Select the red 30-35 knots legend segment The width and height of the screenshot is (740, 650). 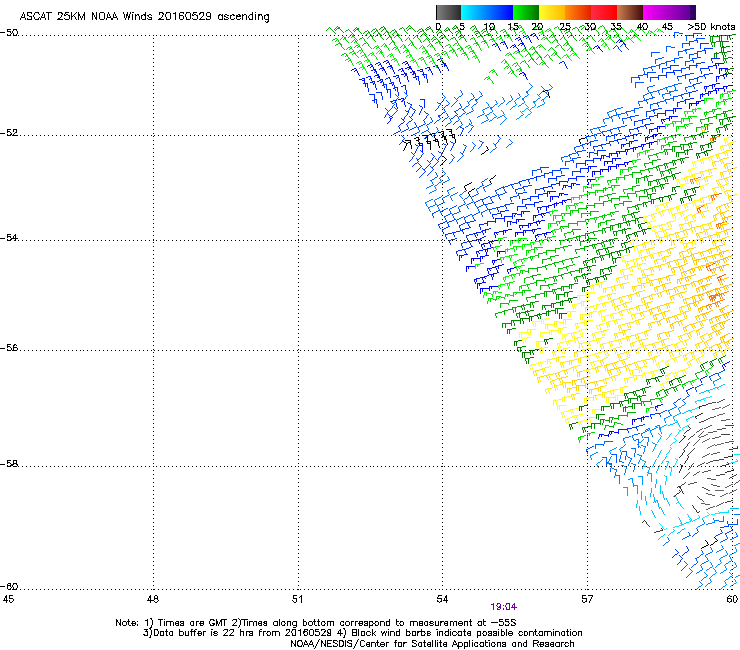coord(604,12)
